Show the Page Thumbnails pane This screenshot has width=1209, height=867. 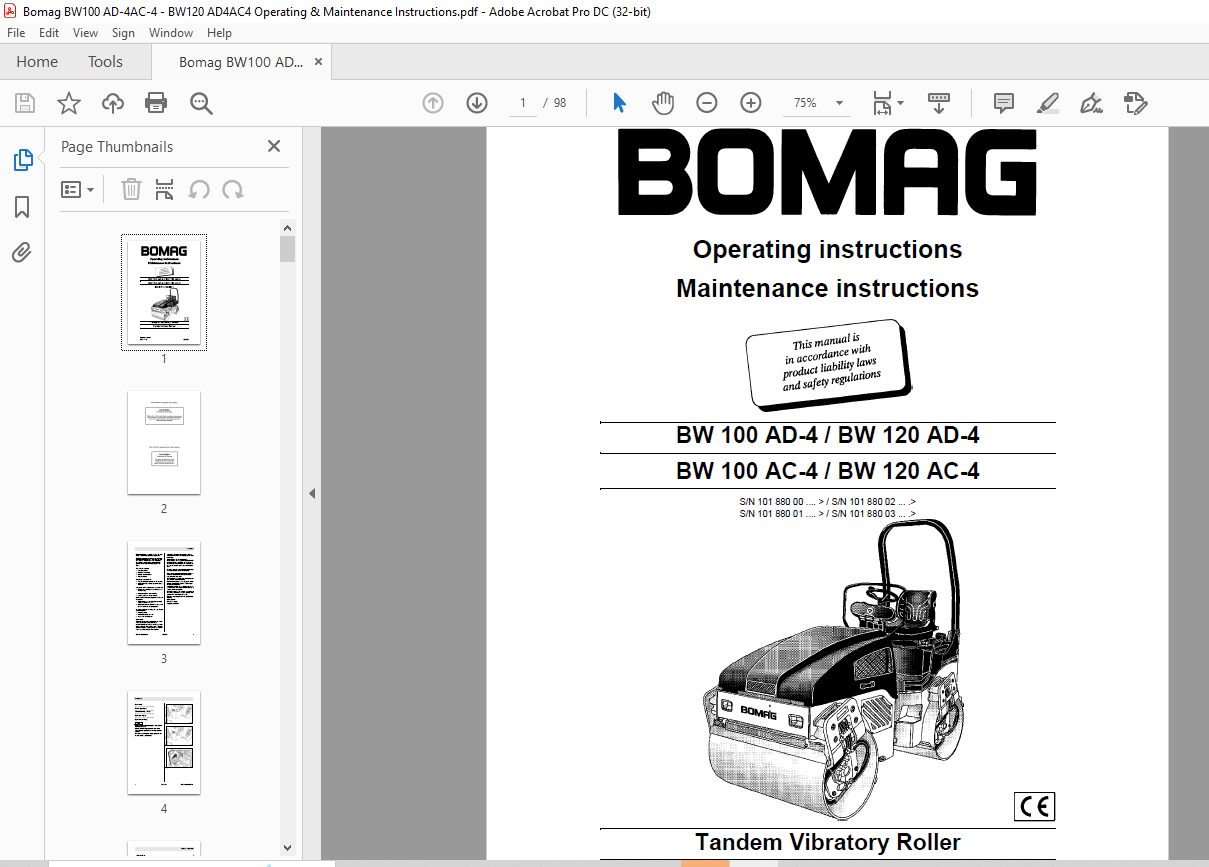[22, 160]
